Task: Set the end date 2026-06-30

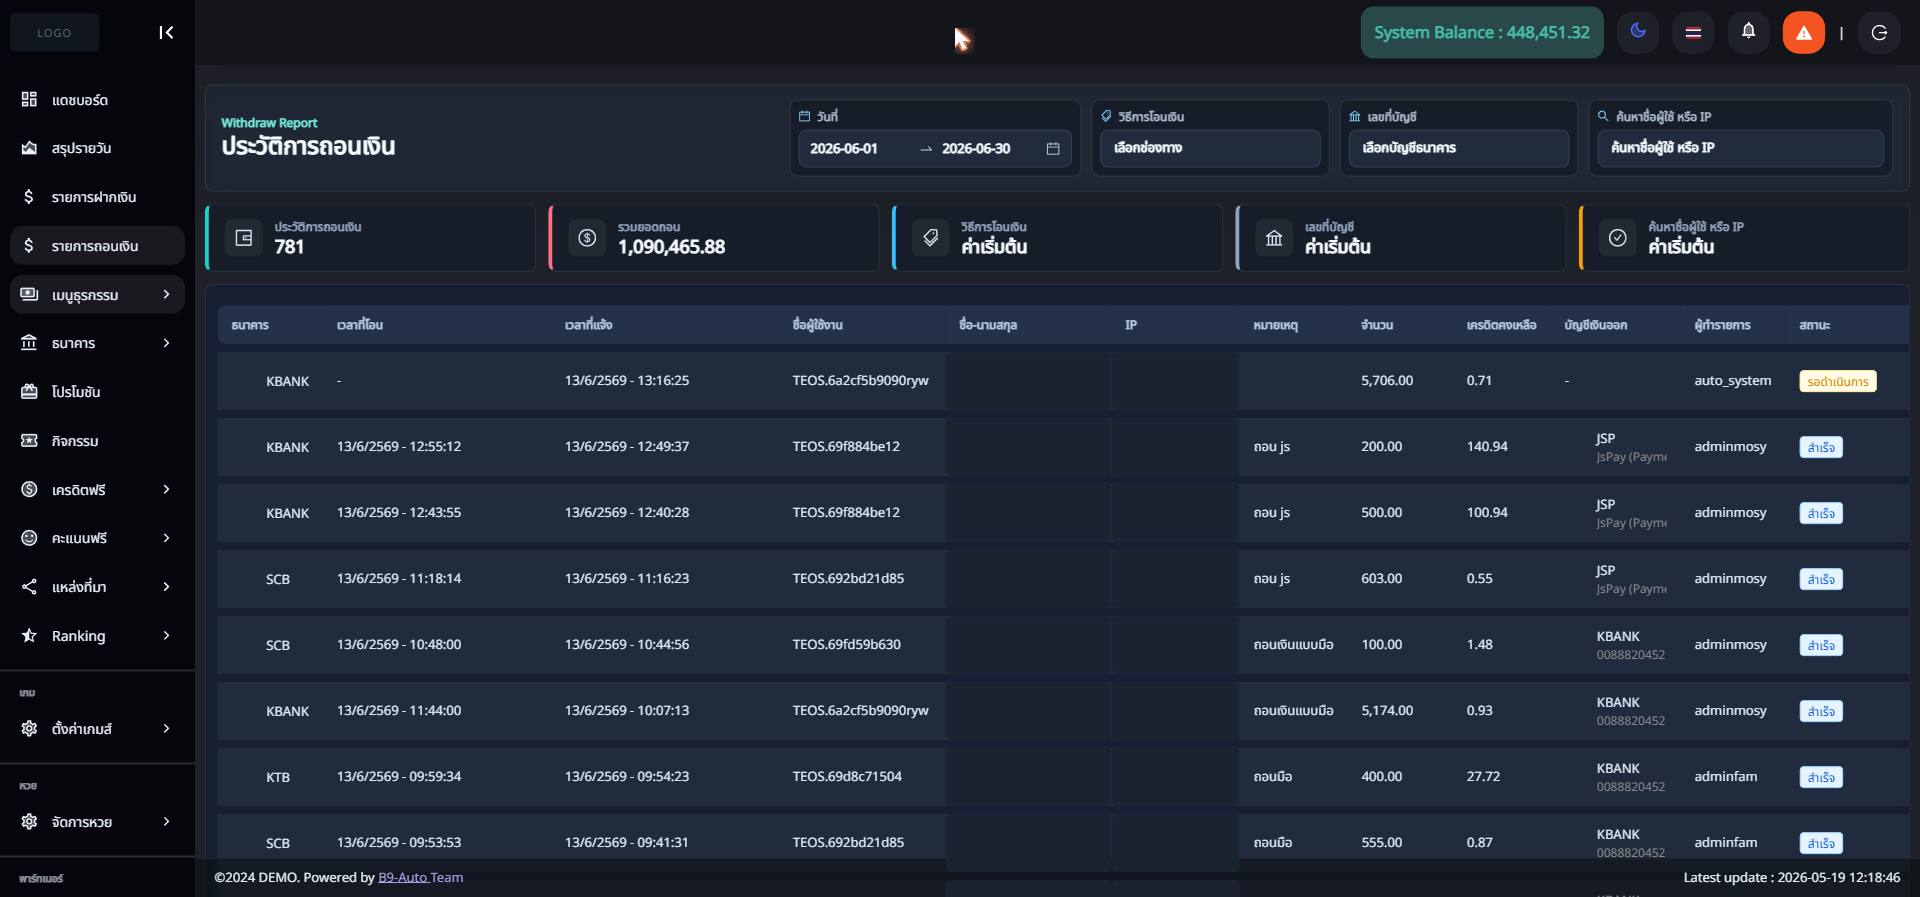Action: pos(976,148)
